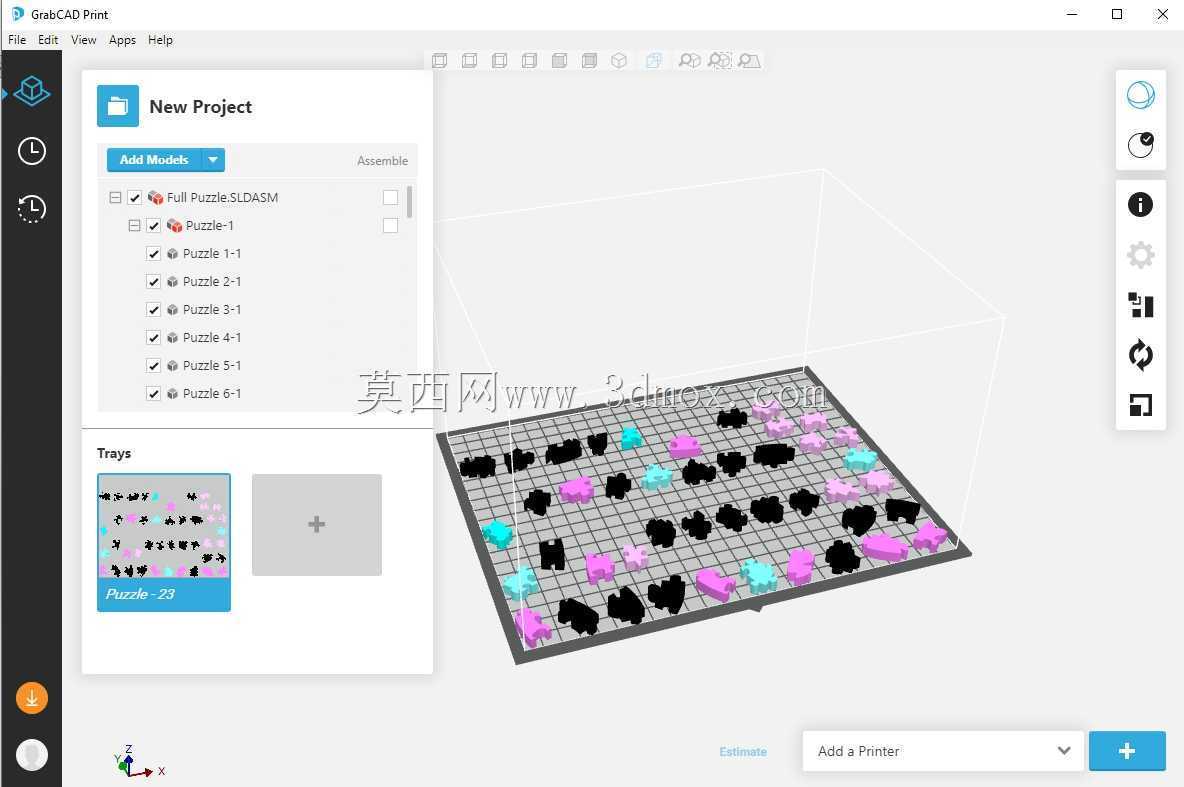Click the arrange tray icon
The height and width of the screenshot is (787, 1184).
(1140, 305)
